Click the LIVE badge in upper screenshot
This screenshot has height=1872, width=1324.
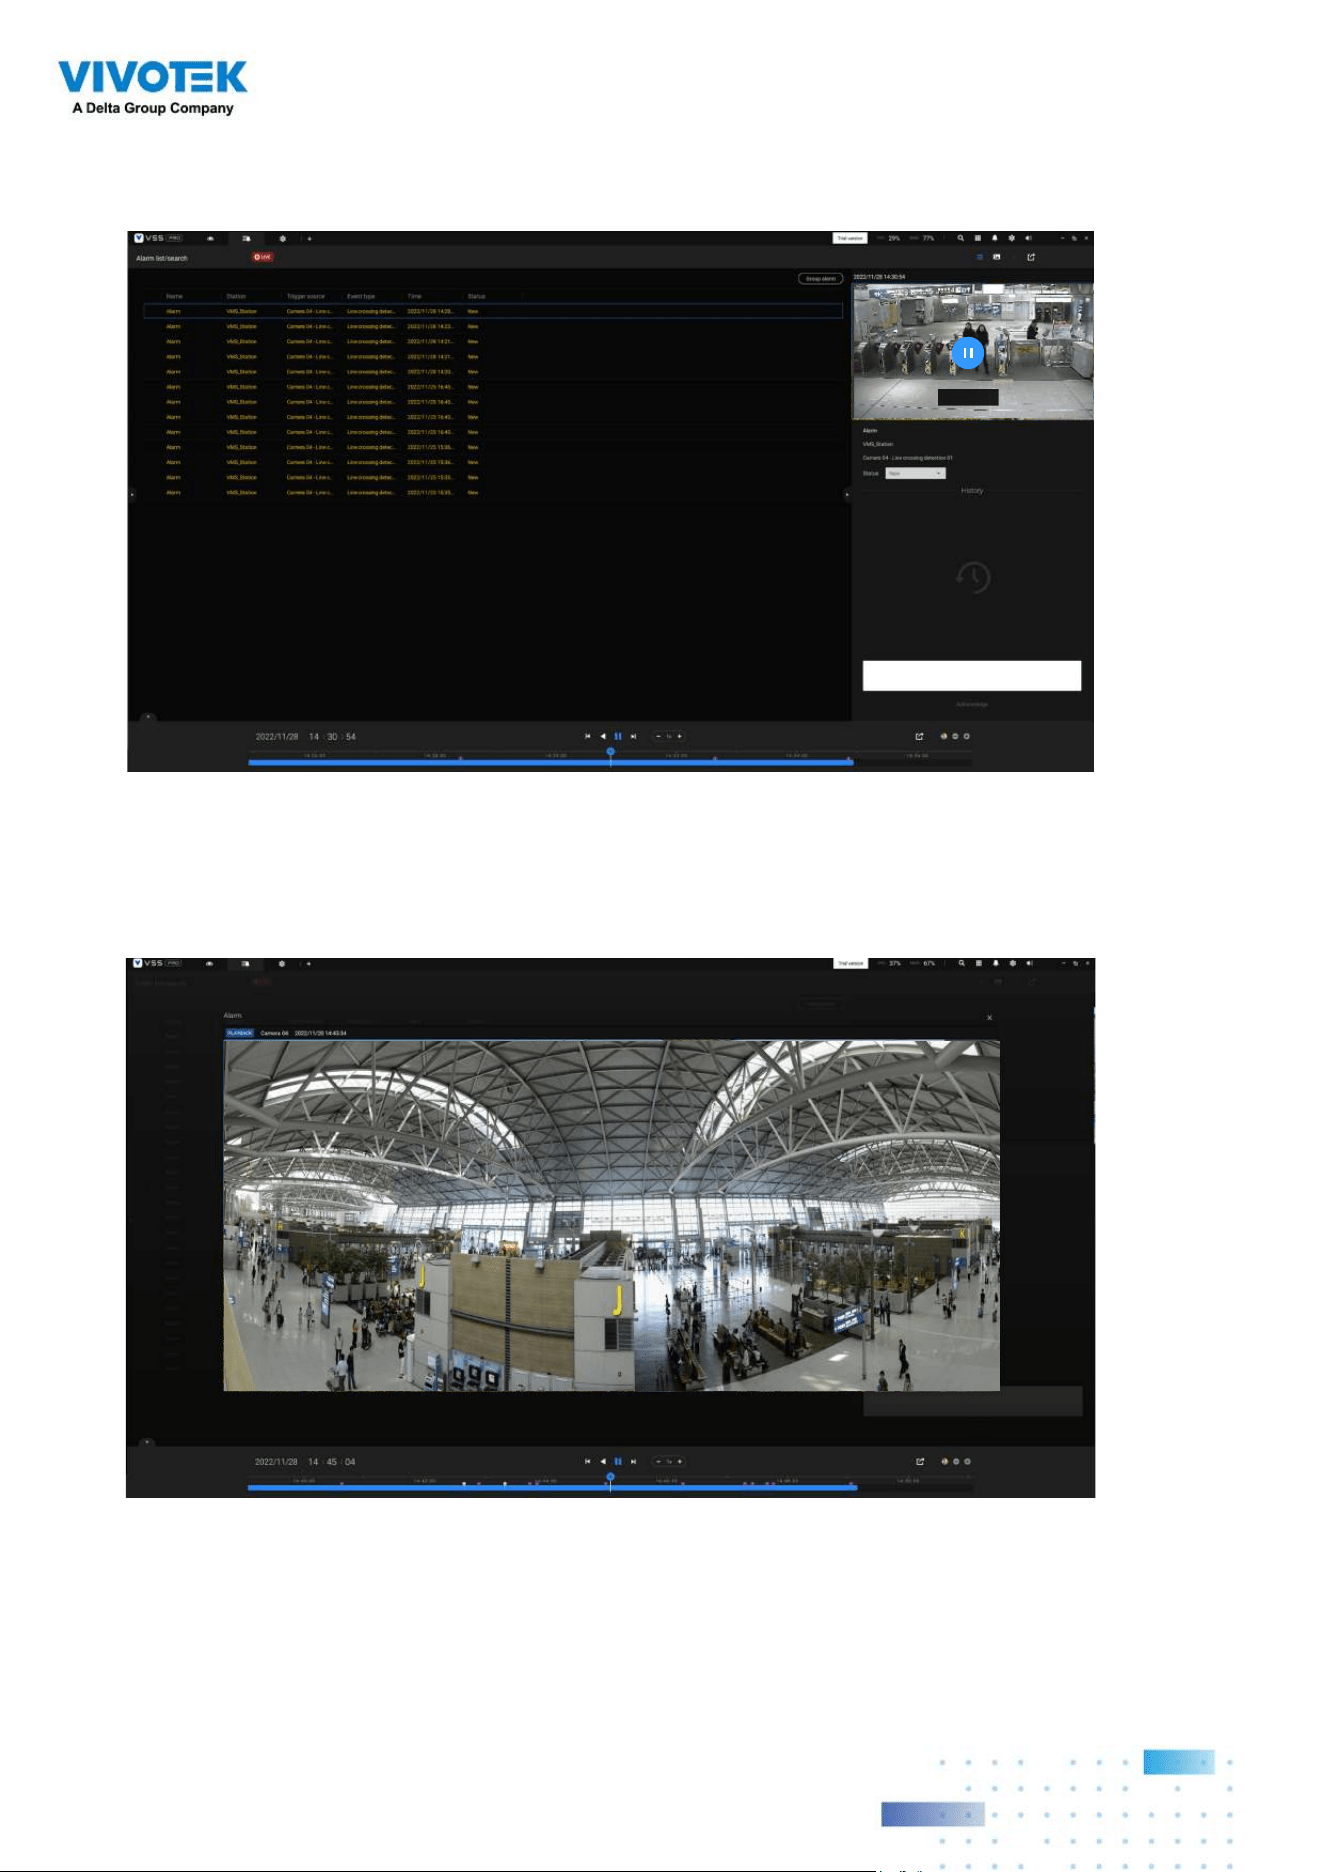263,257
